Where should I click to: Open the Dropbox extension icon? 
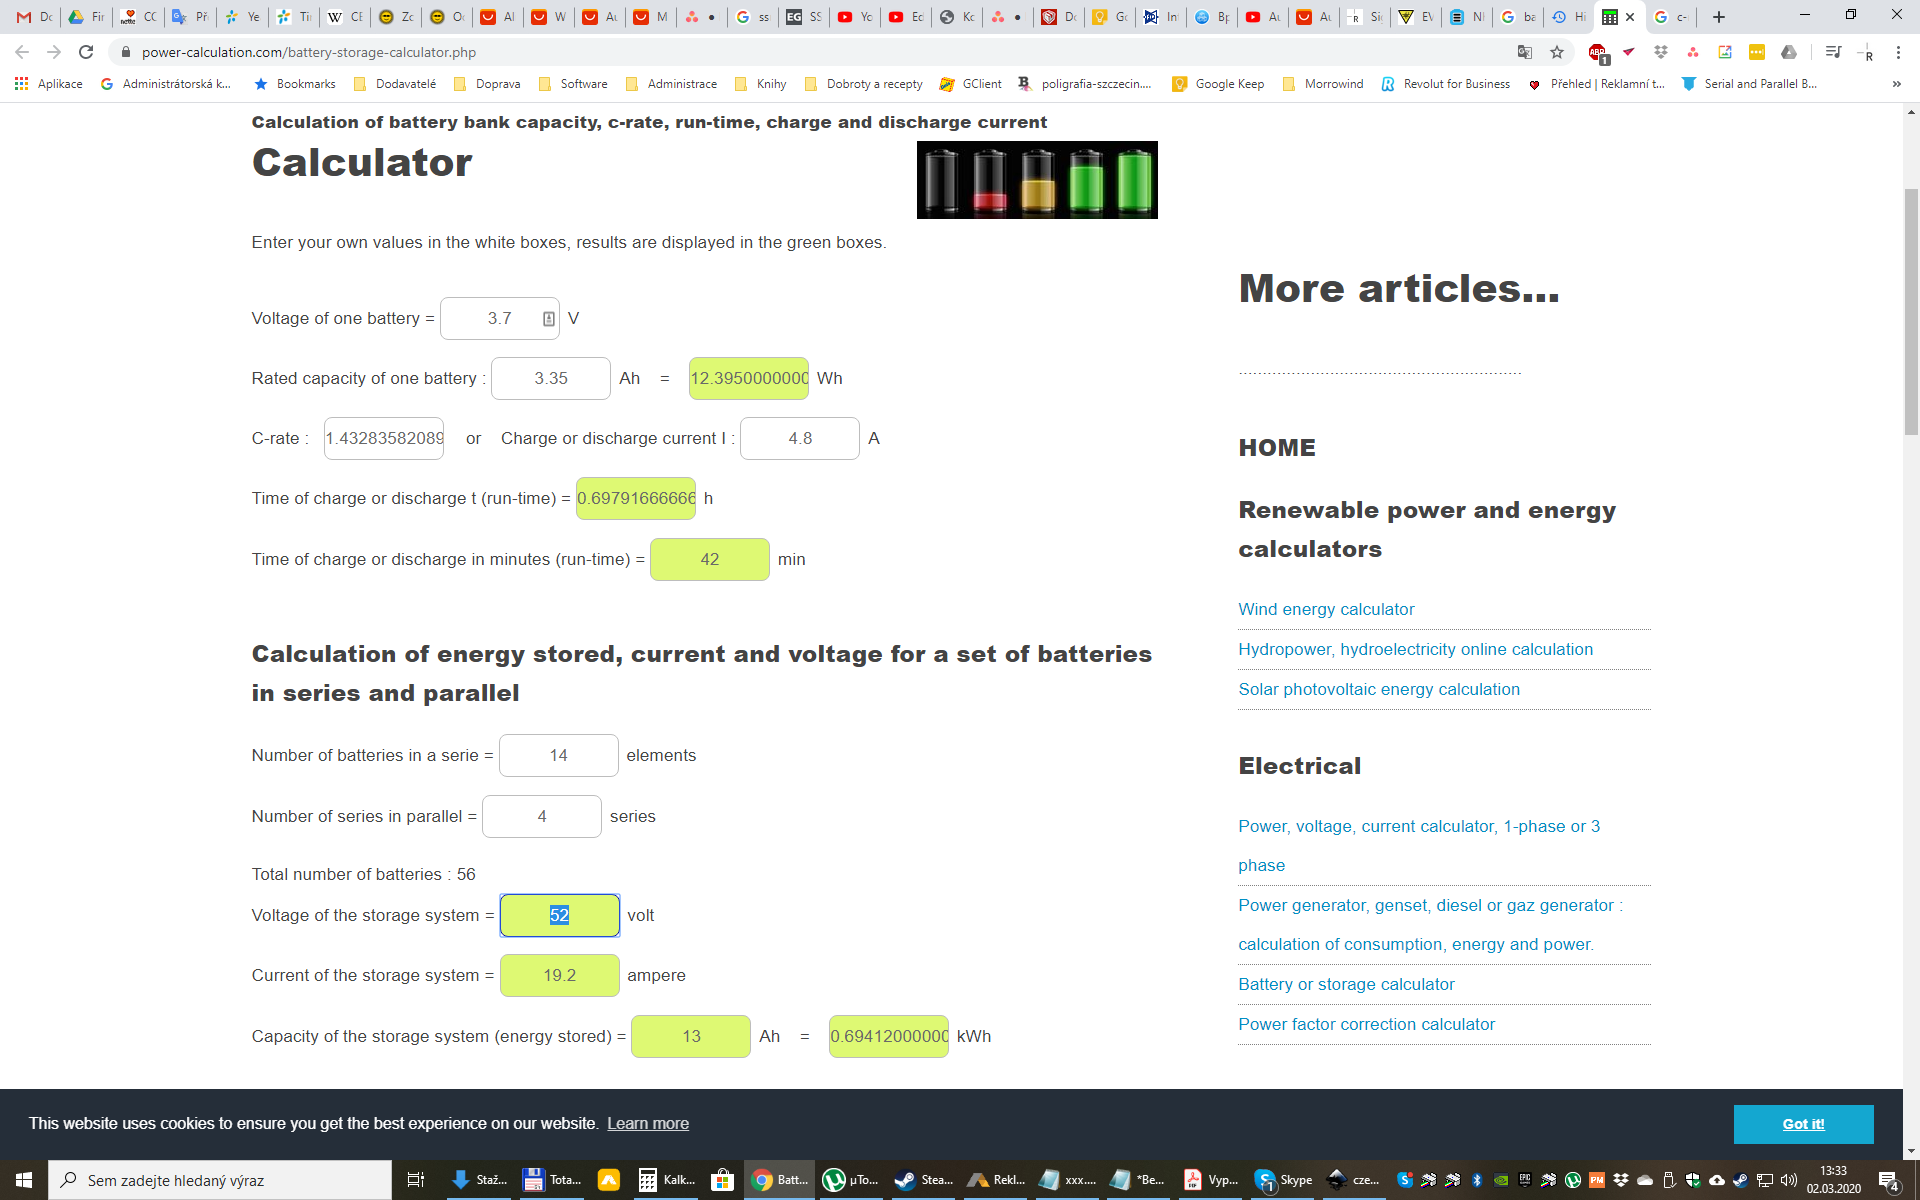pos(1661,52)
